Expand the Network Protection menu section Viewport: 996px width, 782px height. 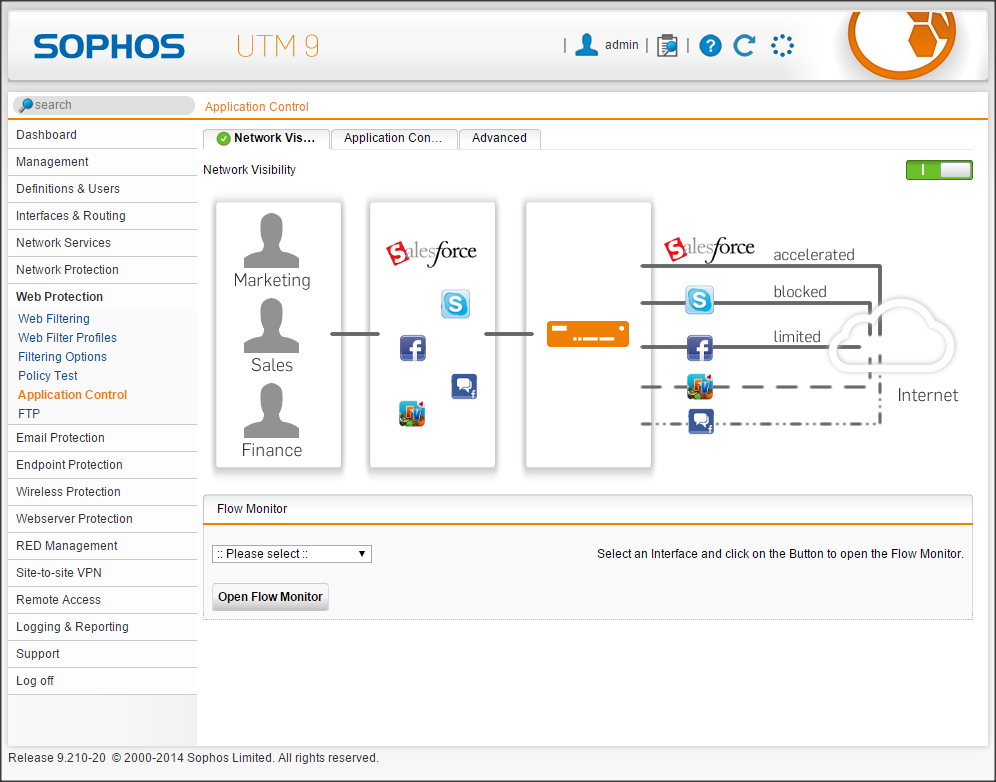67,270
